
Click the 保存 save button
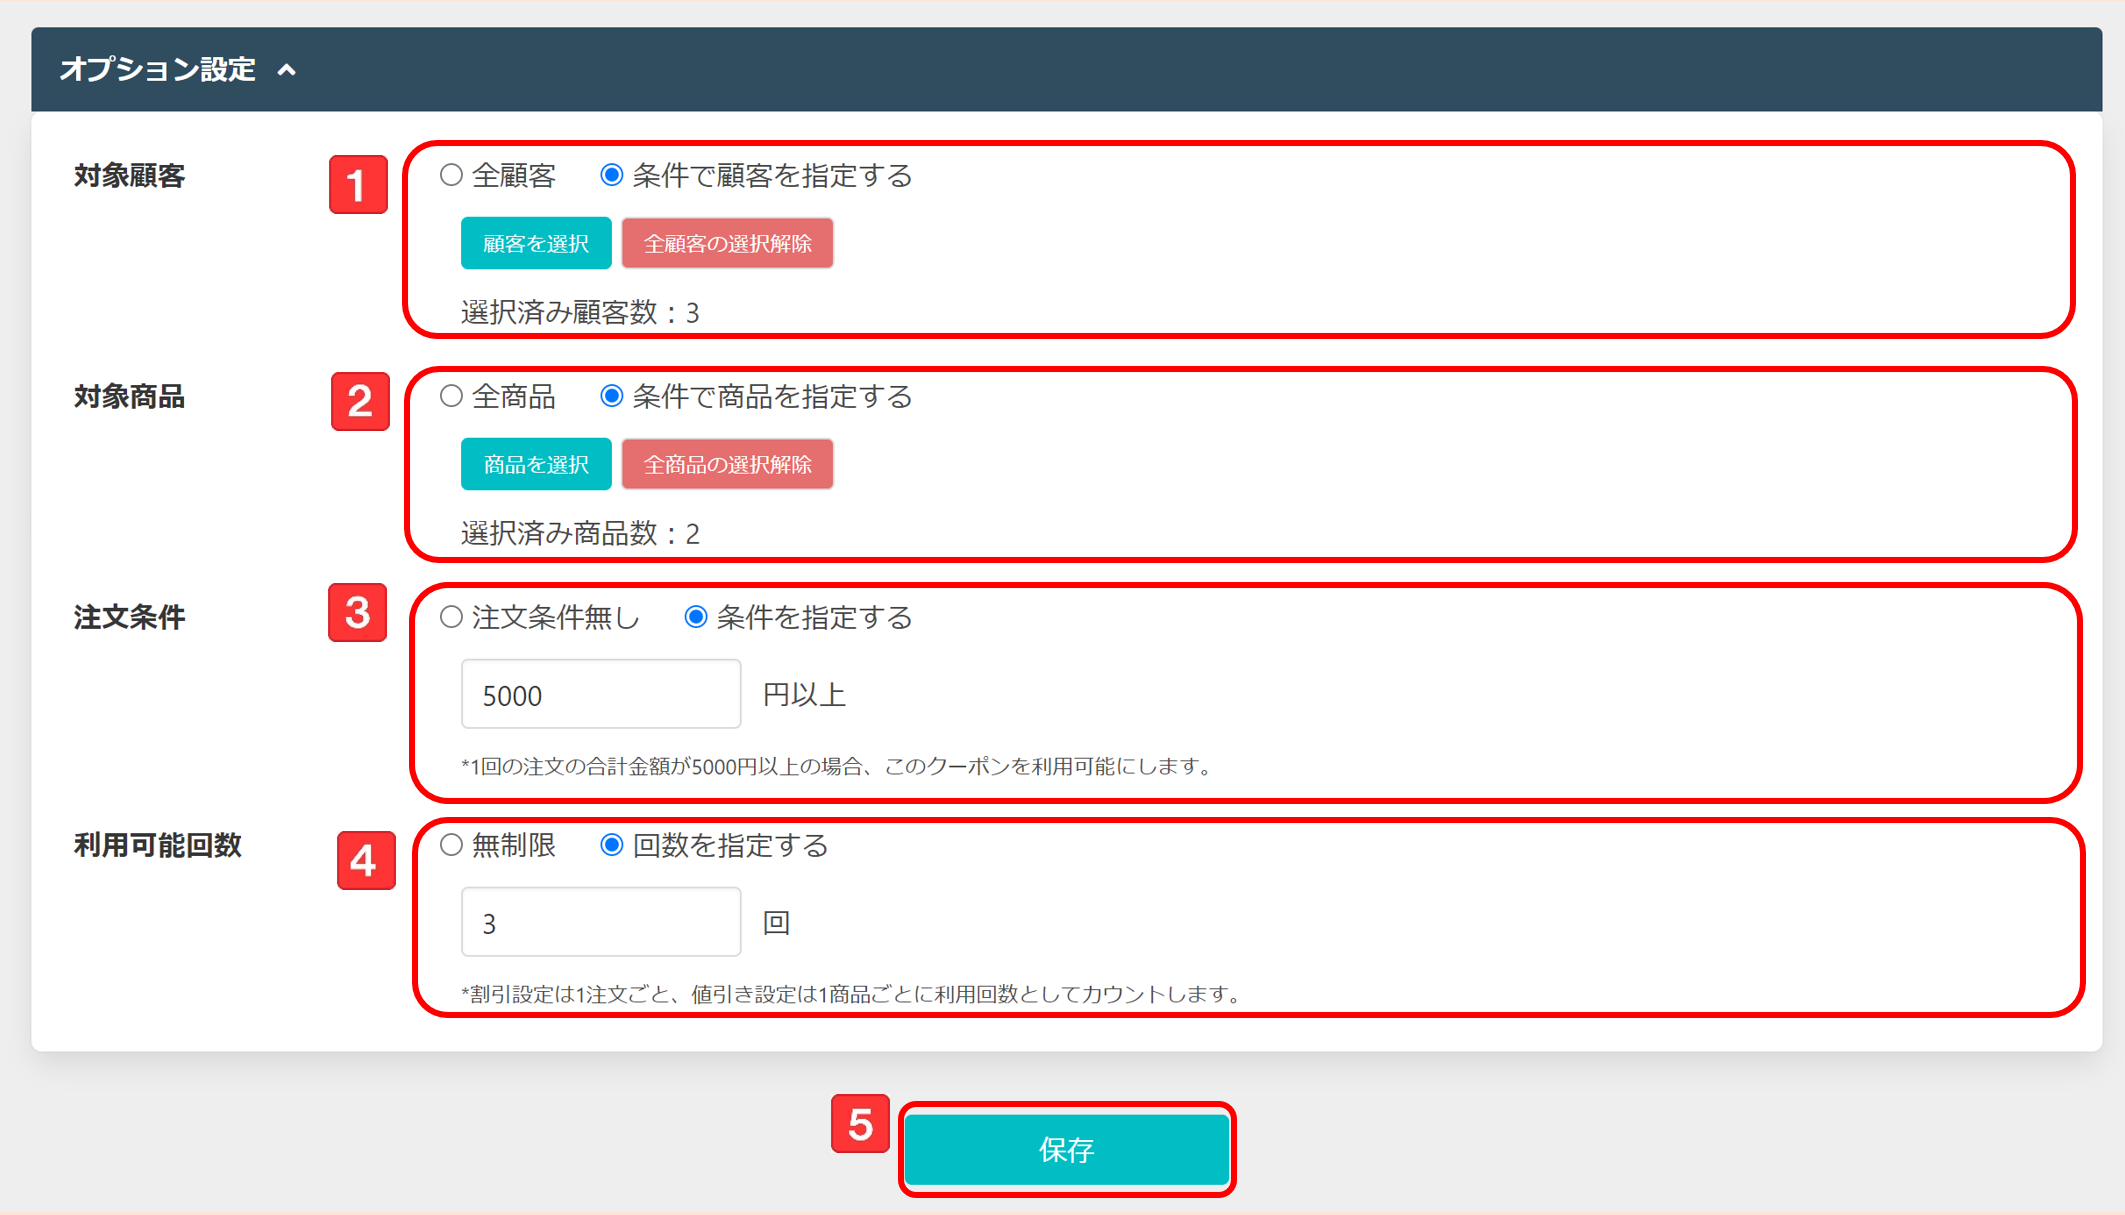[1067, 1150]
